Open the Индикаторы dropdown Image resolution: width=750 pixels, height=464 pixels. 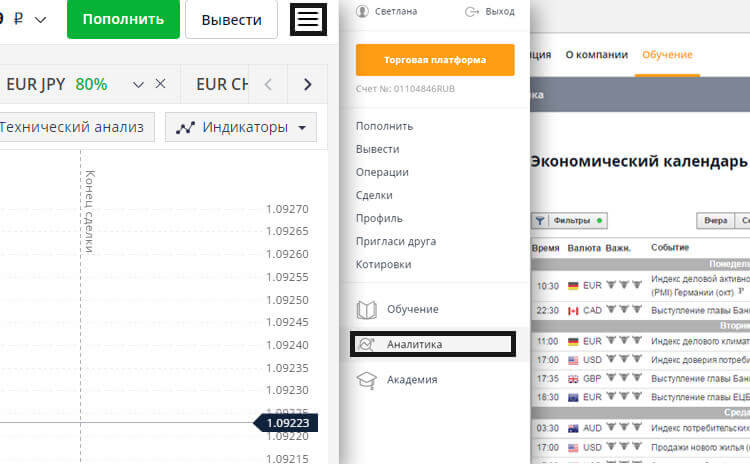click(x=241, y=127)
